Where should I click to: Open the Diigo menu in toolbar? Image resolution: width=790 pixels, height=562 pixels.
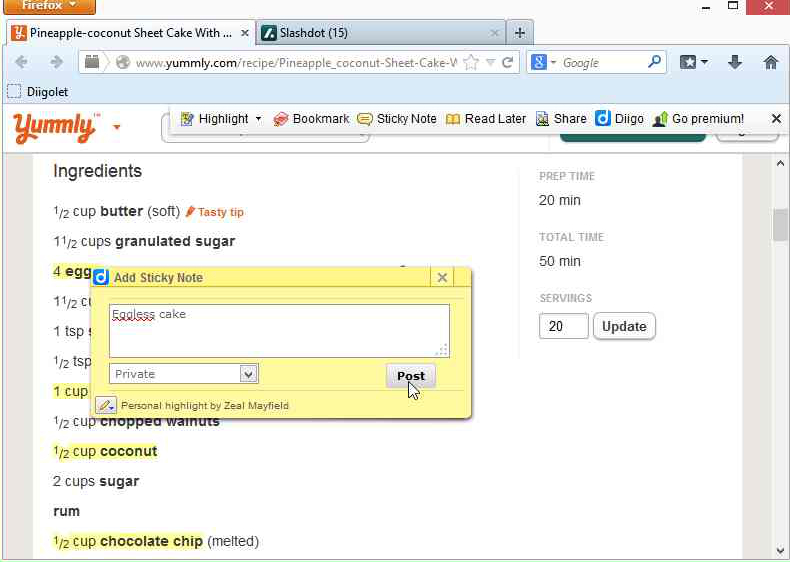(620, 119)
